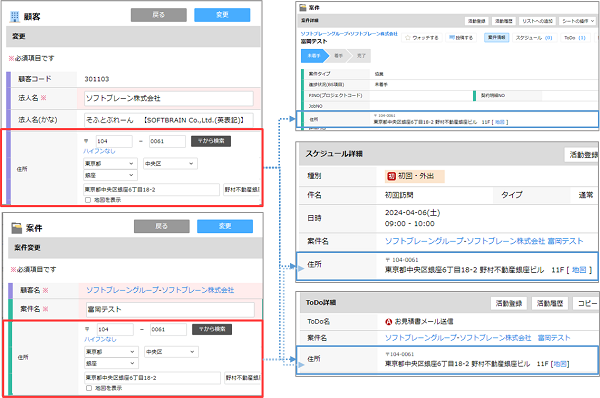This screenshot has height=398, width=600.
Task: Click 〒から検索 in the 顧客 form
Action: coord(211,141)
